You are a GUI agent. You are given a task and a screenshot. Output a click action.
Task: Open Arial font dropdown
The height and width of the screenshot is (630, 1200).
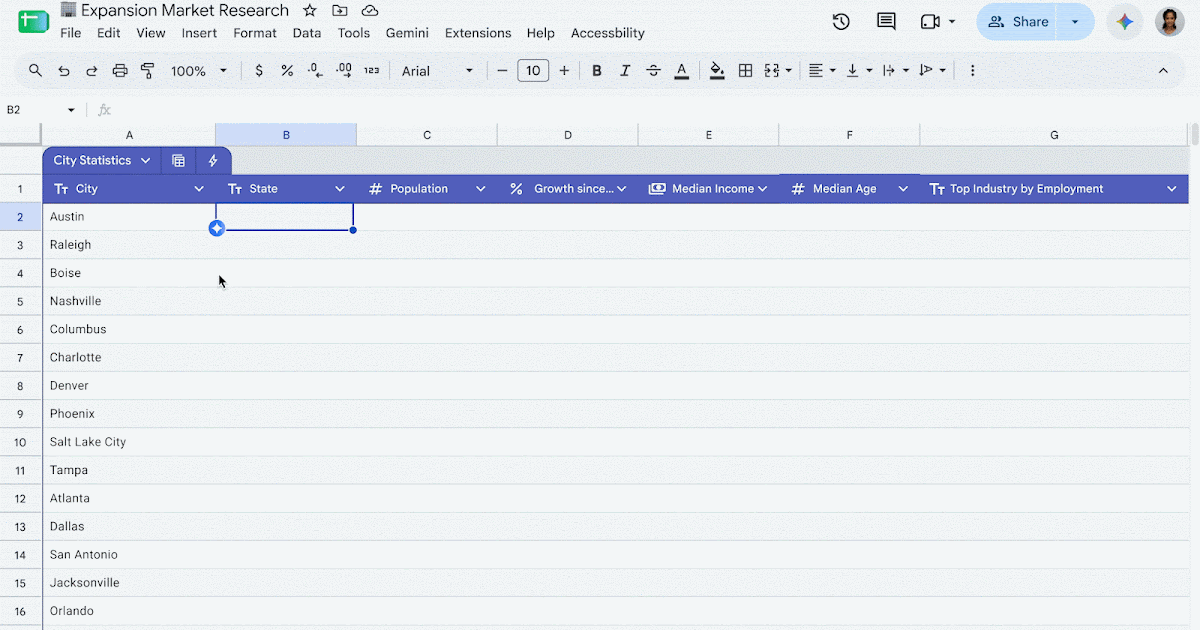click(x=438, y=71)
